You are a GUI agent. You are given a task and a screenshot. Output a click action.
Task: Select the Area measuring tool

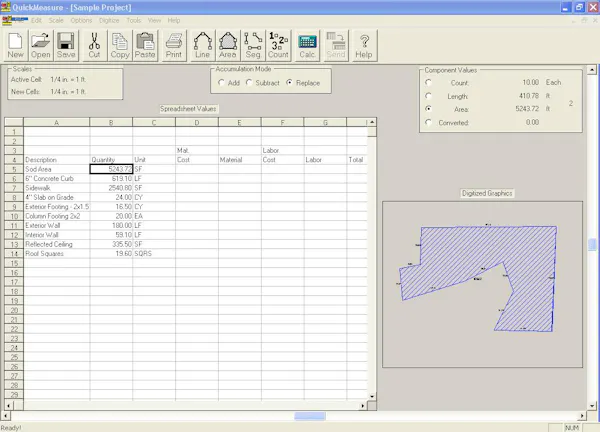[228, 46]
